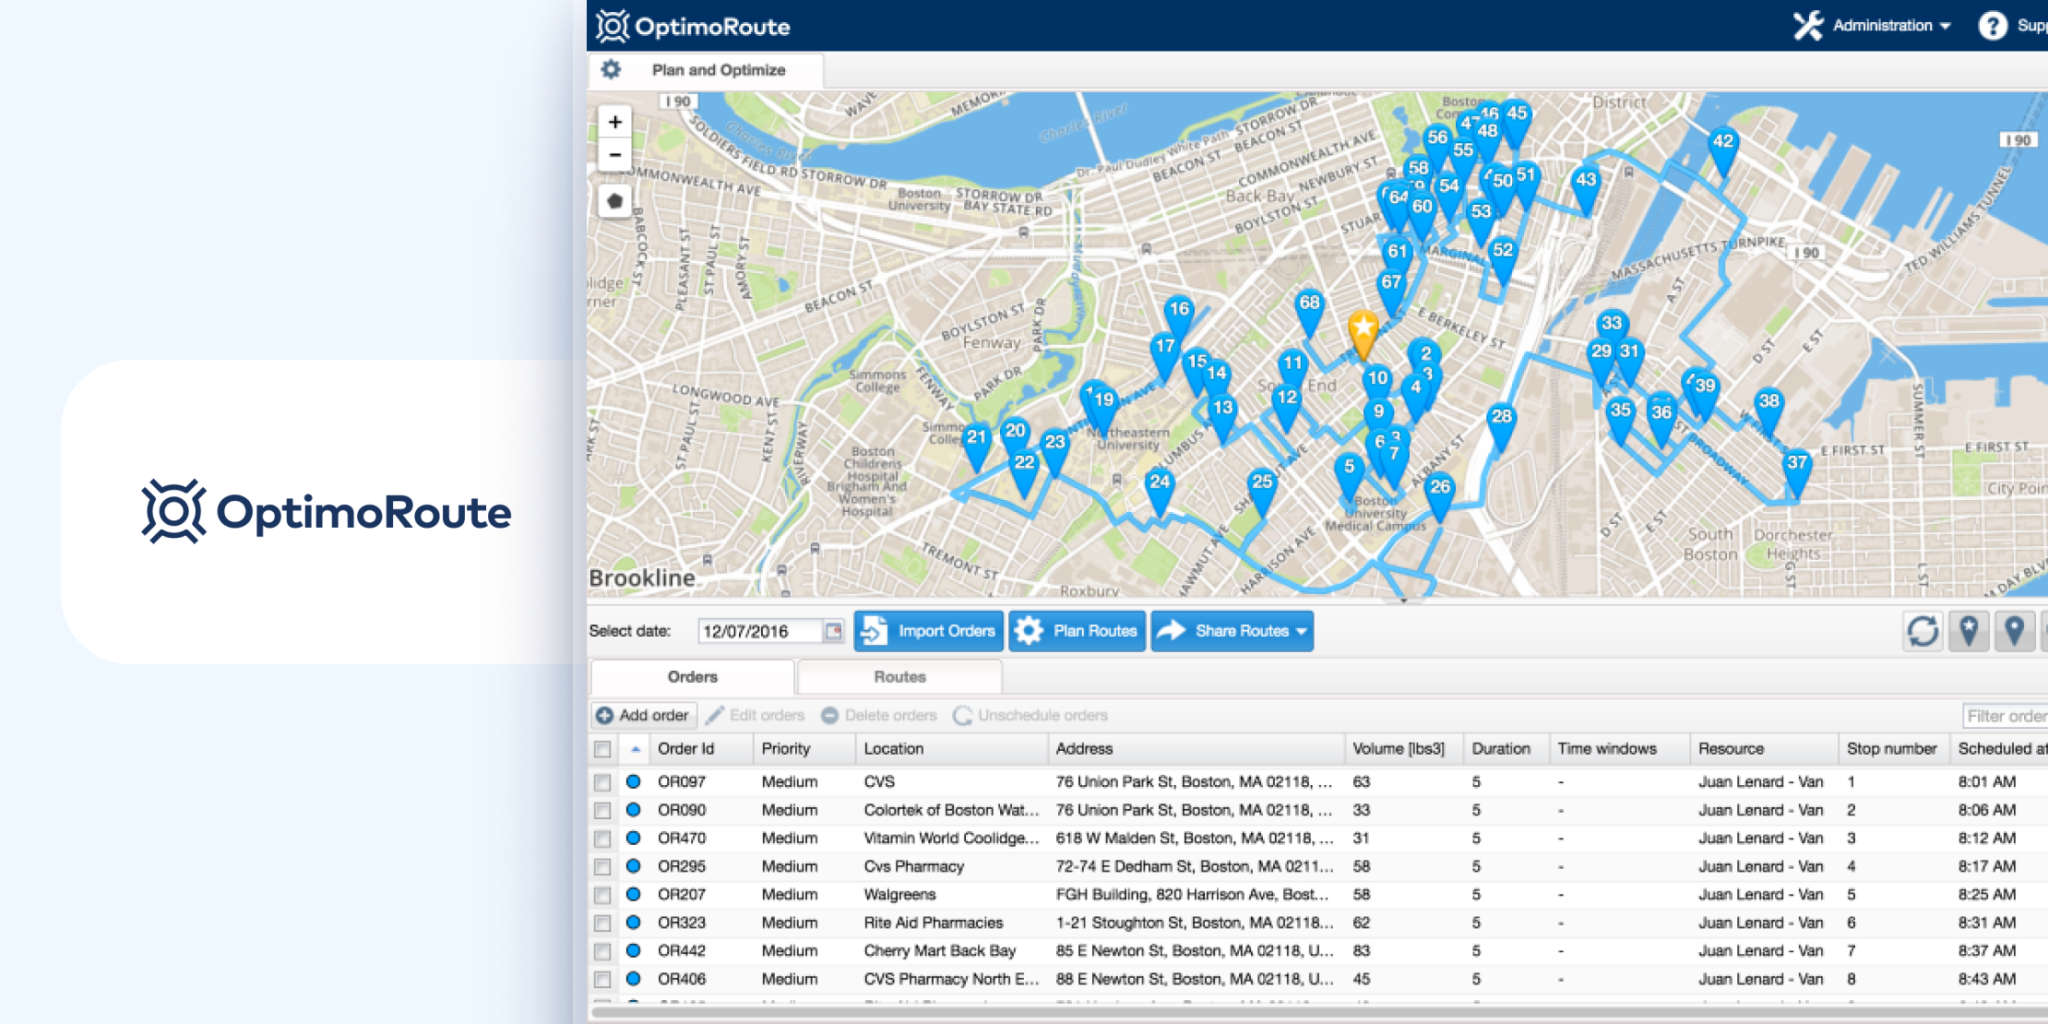The image size is (2048, 1024).
Task: Click the Import Orders button
Action: [x=929, y=631]
